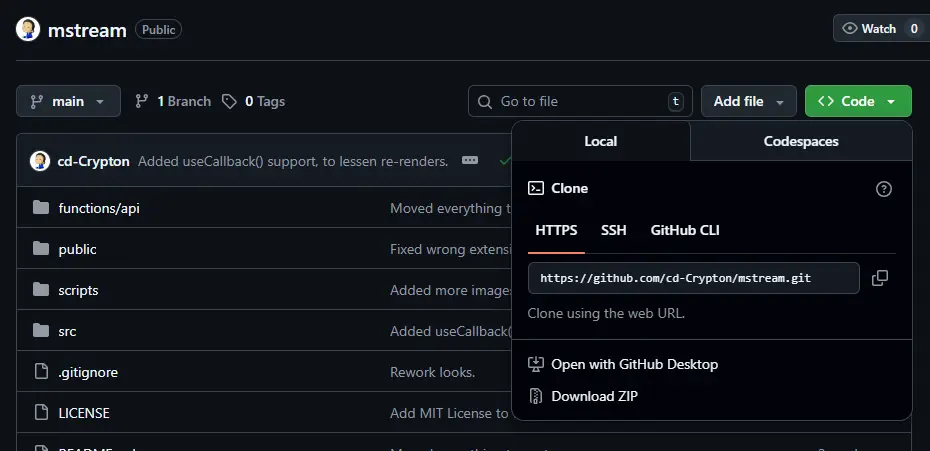Image resolution: width=930 pixels, height=451 pixels.
Task: Click the file icon beside LICENSE
Action: click(41, 413)
